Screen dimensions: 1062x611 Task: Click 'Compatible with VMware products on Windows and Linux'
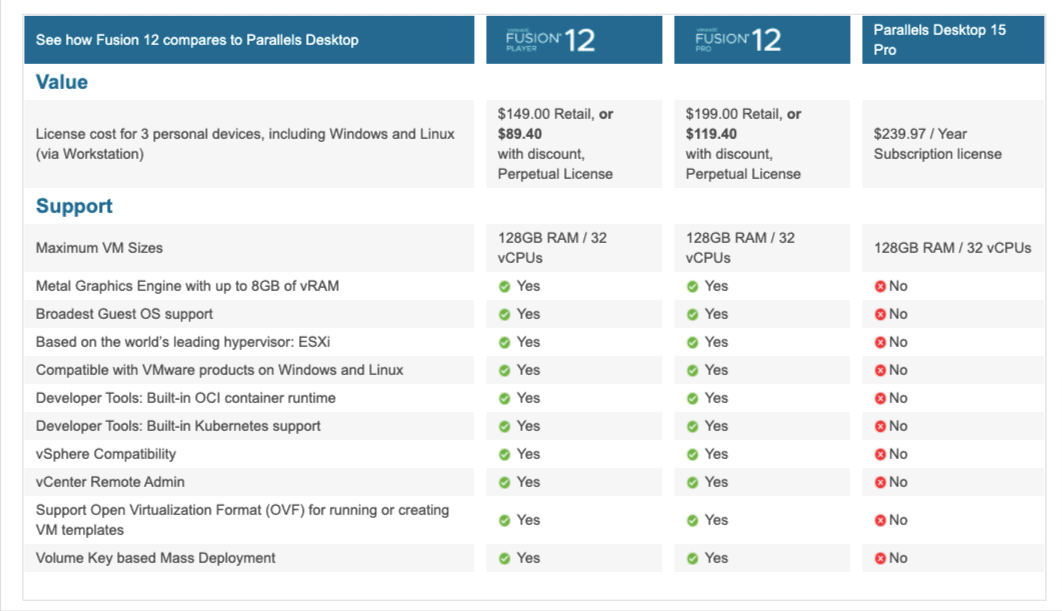[x=219, y=370]
